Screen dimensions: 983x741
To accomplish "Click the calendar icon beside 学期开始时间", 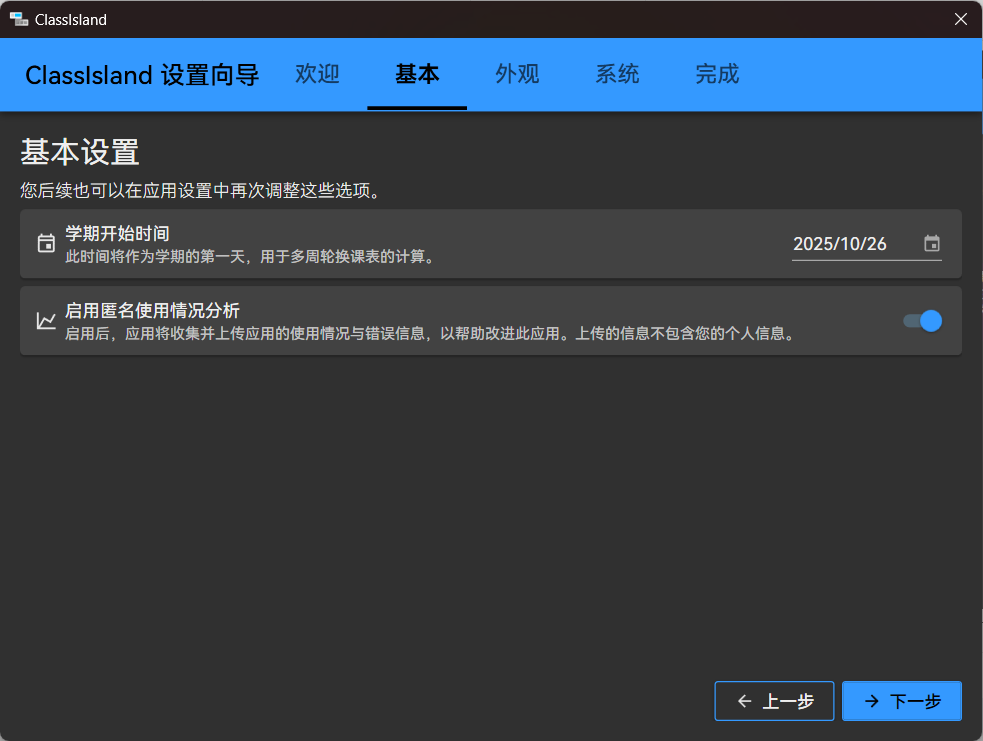I will point(46,243).
